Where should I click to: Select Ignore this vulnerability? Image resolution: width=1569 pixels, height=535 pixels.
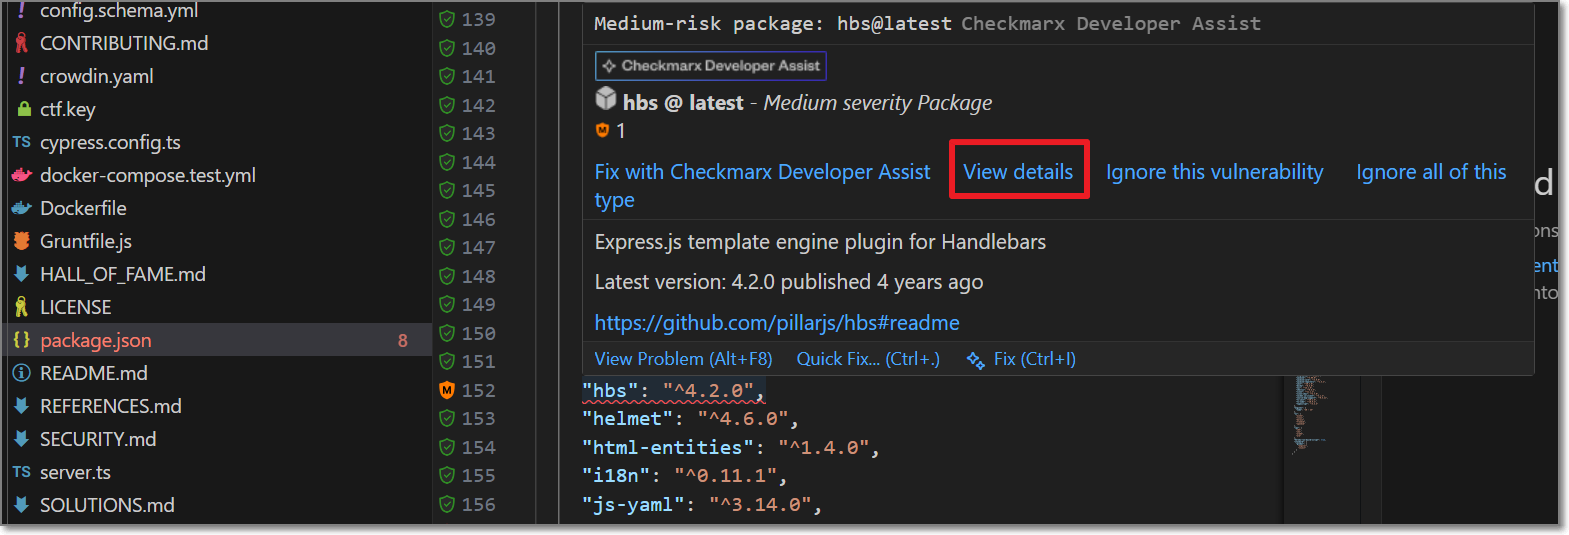coord(1214,172)
